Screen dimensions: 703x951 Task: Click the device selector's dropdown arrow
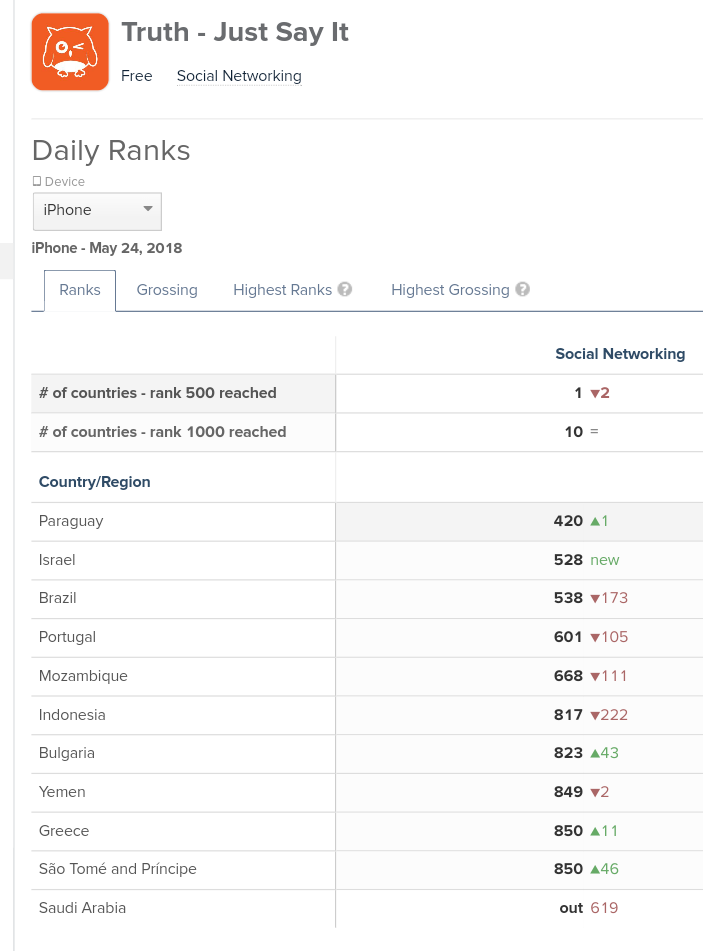[x=147, y=211]
